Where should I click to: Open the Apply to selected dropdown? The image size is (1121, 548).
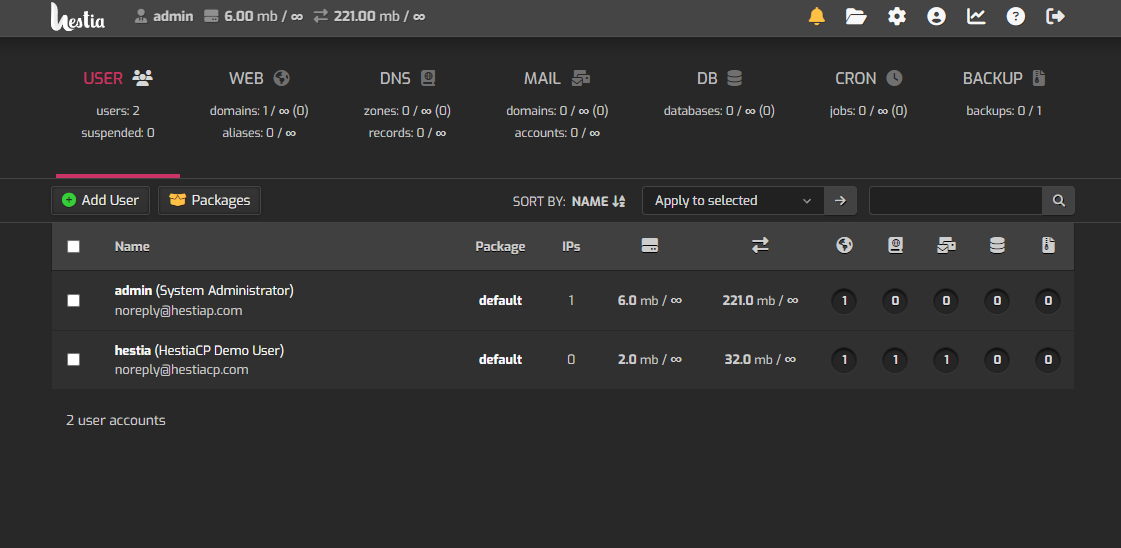pos(734,200)
